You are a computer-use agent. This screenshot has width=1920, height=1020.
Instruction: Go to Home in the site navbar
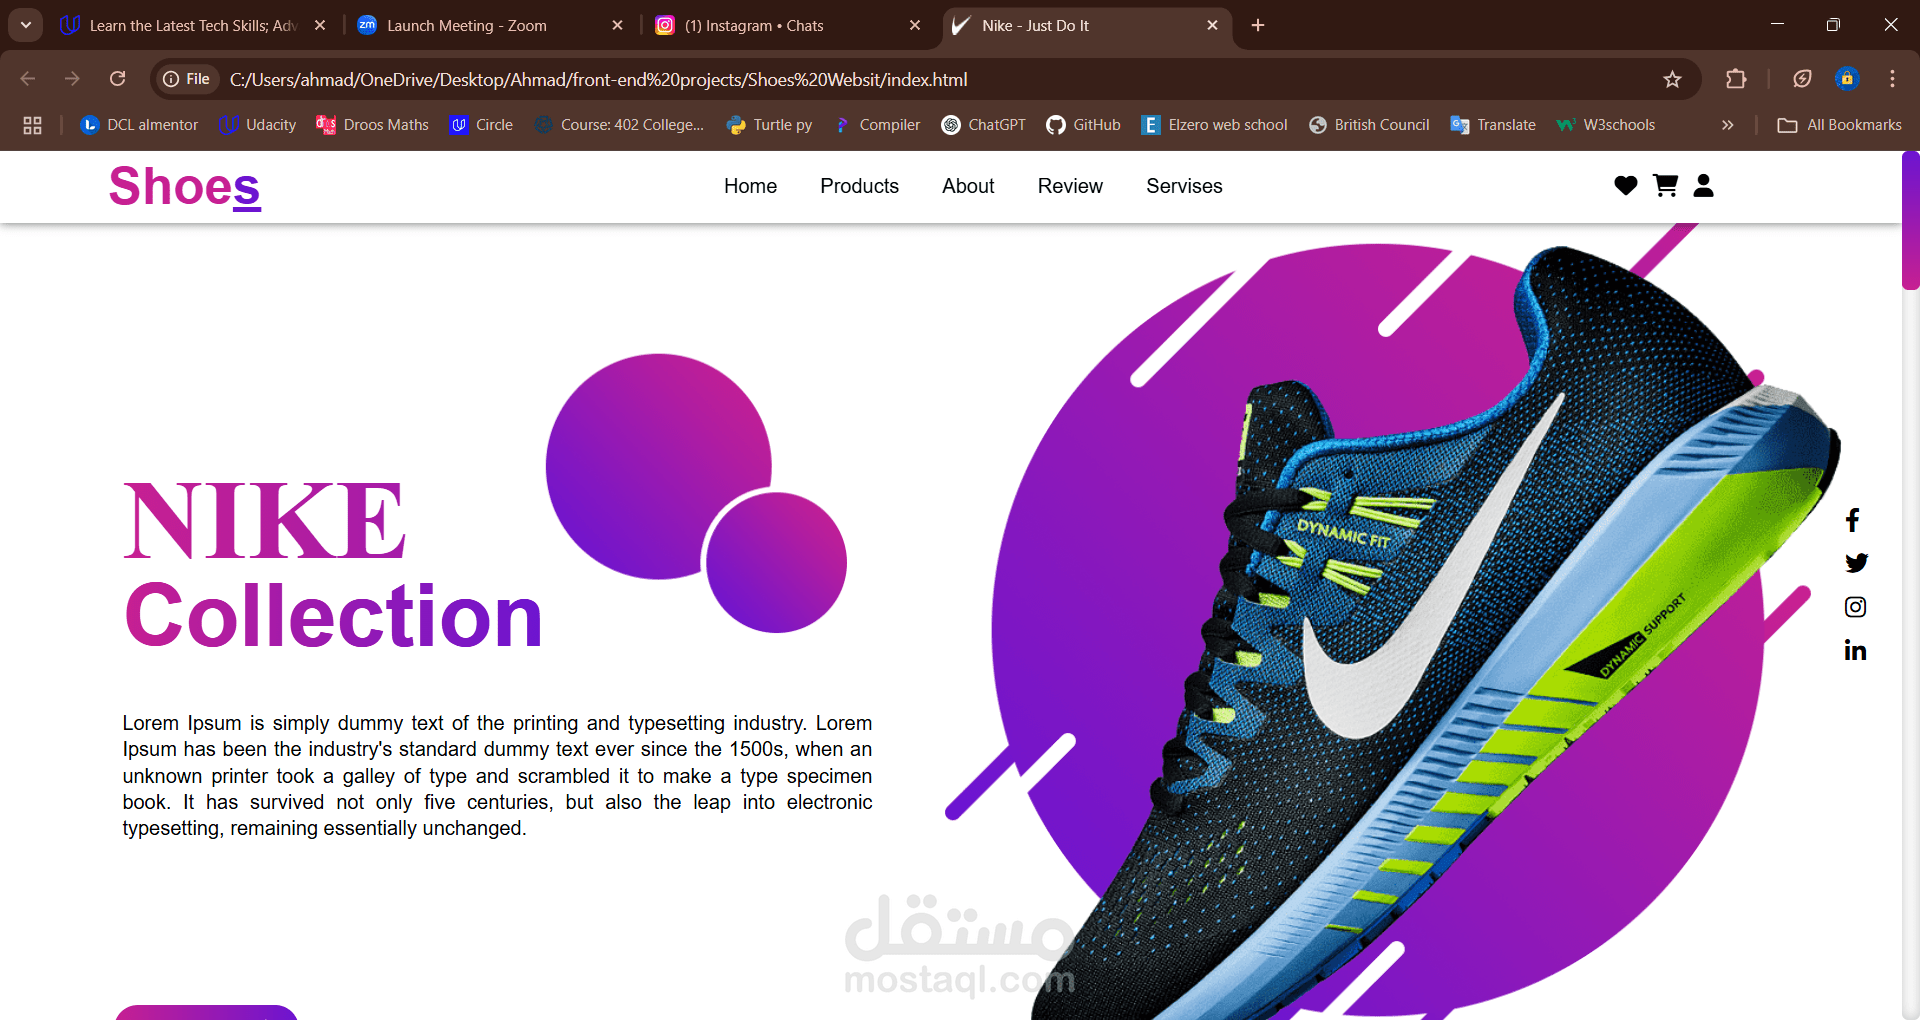pyautogui.click(x=750, y=186)
